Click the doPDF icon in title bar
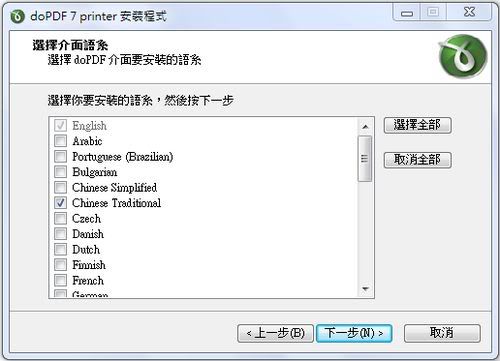The height and width of the screenshot is (361, 500). [x=17, y=16]
